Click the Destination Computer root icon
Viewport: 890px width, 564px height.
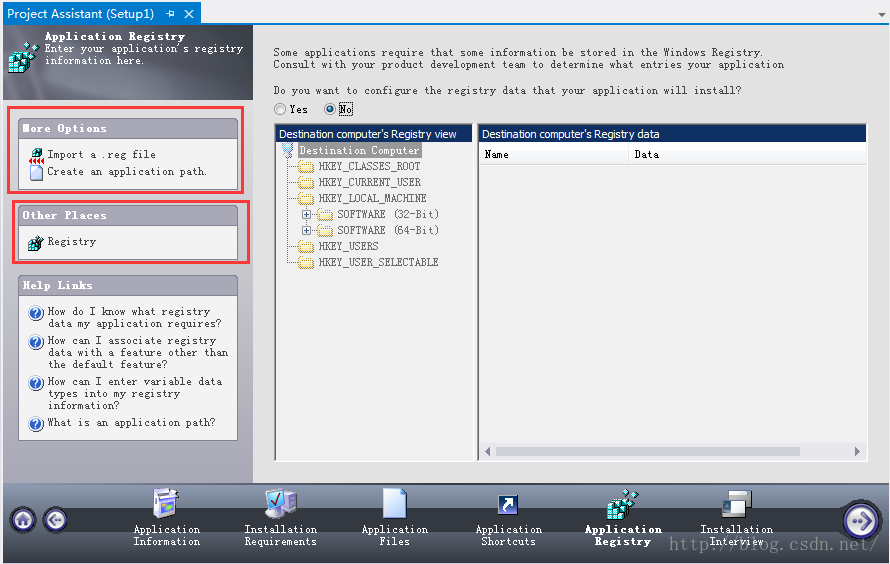pyautogui.click(x=288, y=150)
